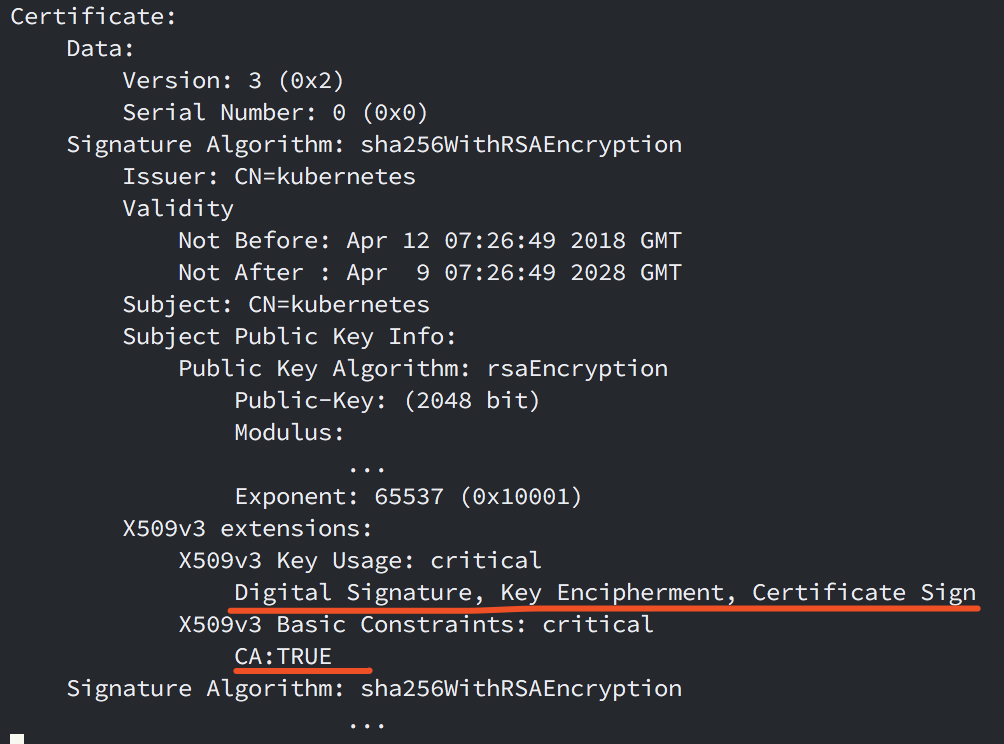Click the "Validity" label

178,208
